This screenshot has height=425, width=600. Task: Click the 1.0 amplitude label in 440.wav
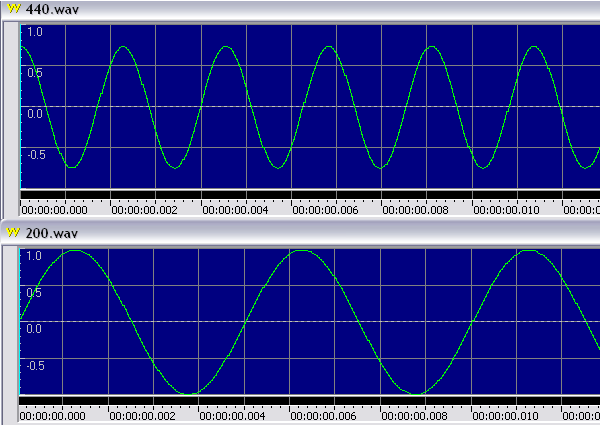coord(34,32)
